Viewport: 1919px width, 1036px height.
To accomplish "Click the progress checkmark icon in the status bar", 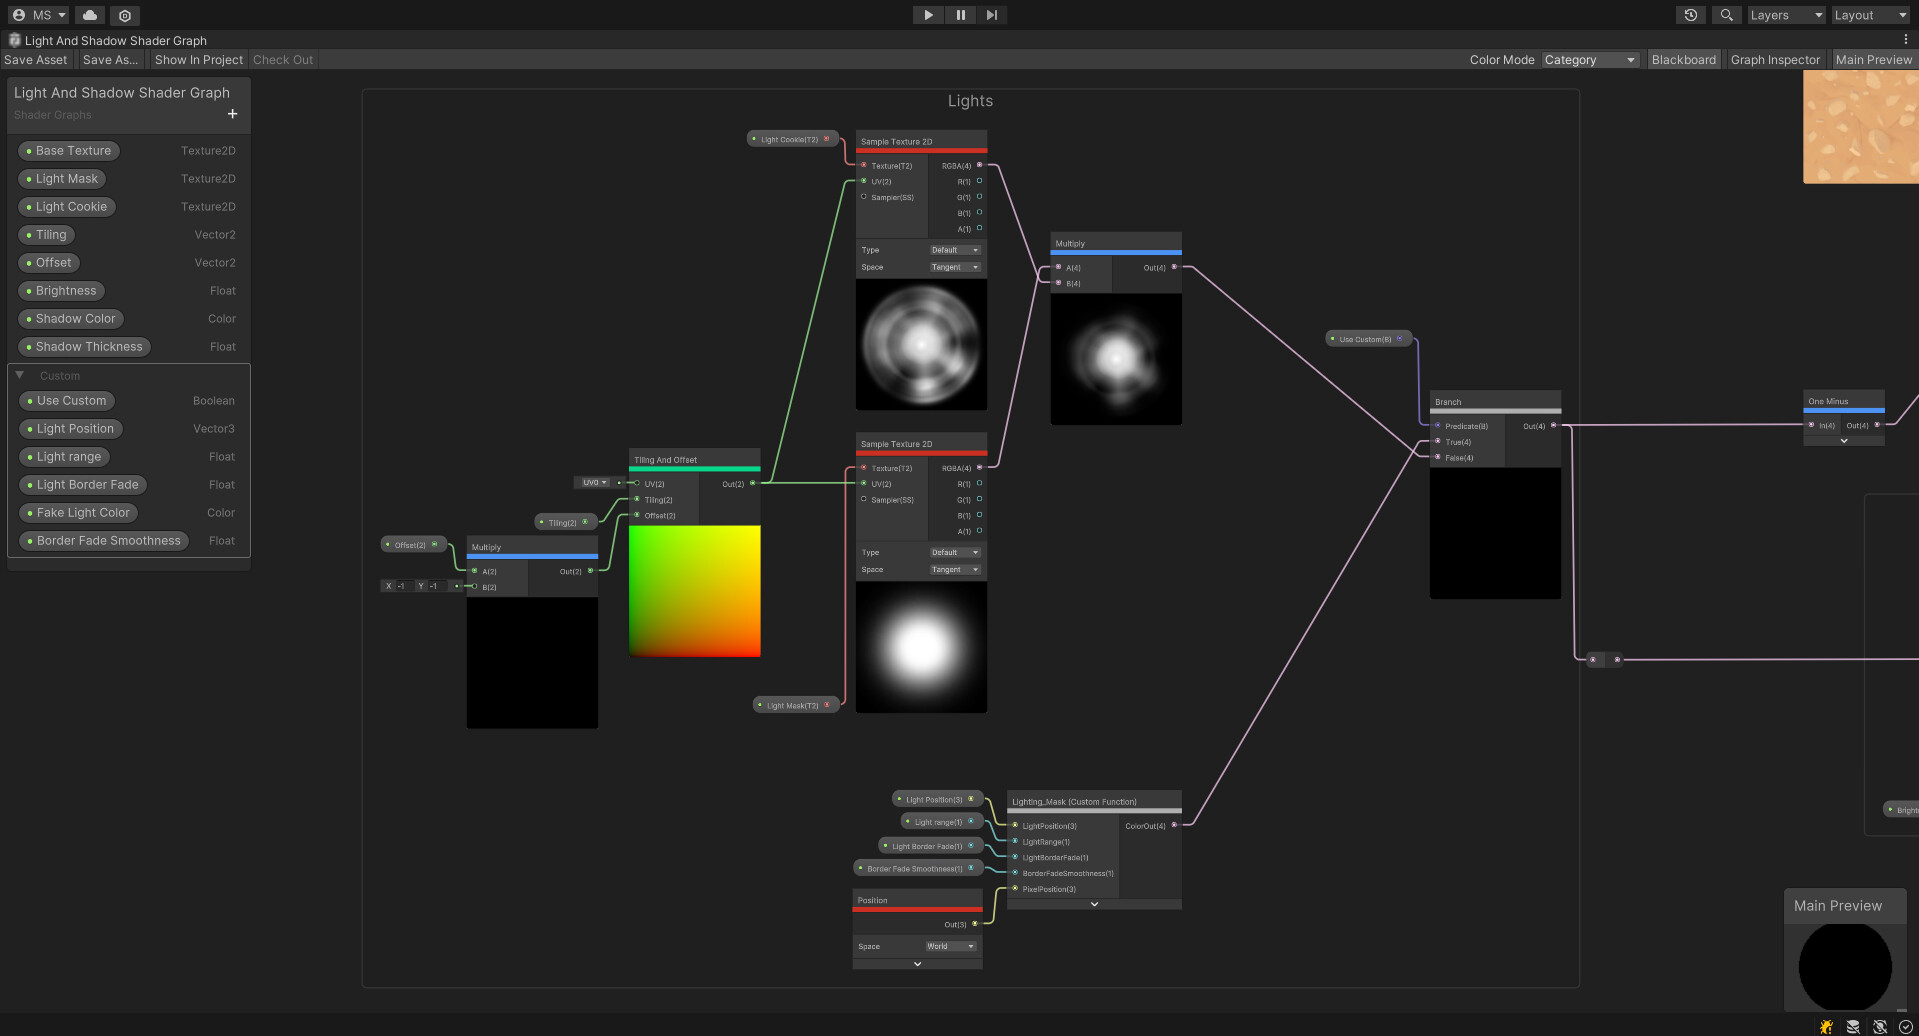I will pos(1908,1026).
